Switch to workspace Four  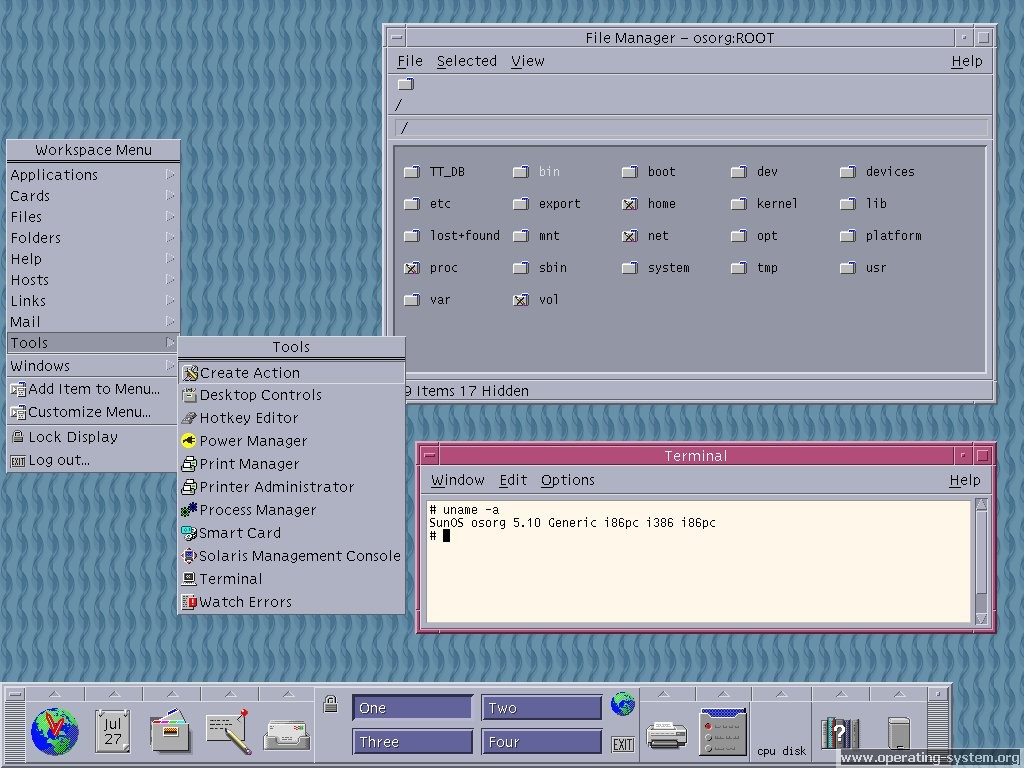pos(541,742)
